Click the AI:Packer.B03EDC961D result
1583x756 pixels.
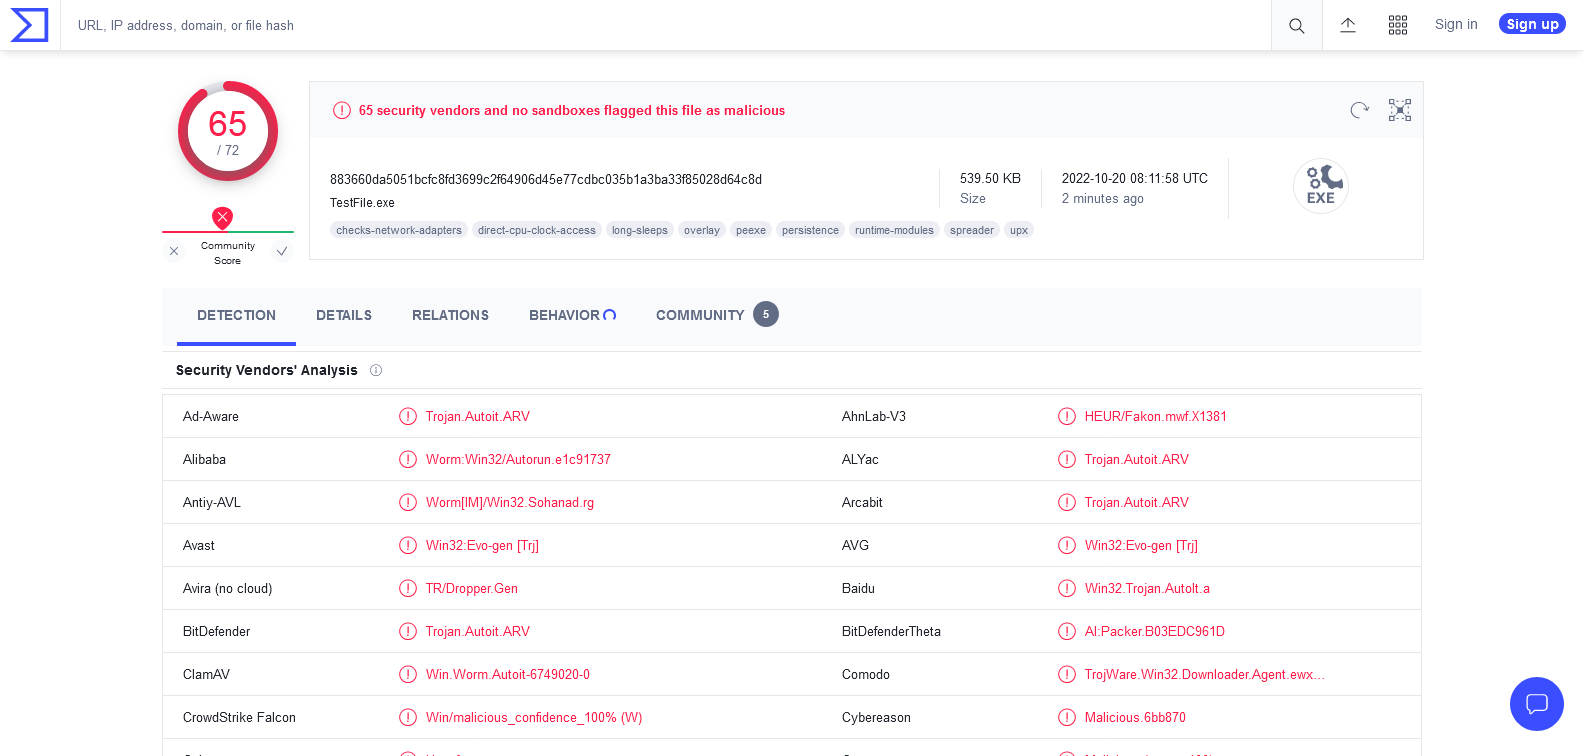coord(1155,631)
